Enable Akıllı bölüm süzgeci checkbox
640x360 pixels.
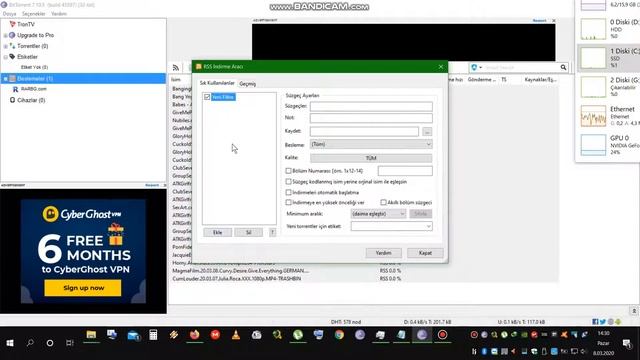[383, 202]
